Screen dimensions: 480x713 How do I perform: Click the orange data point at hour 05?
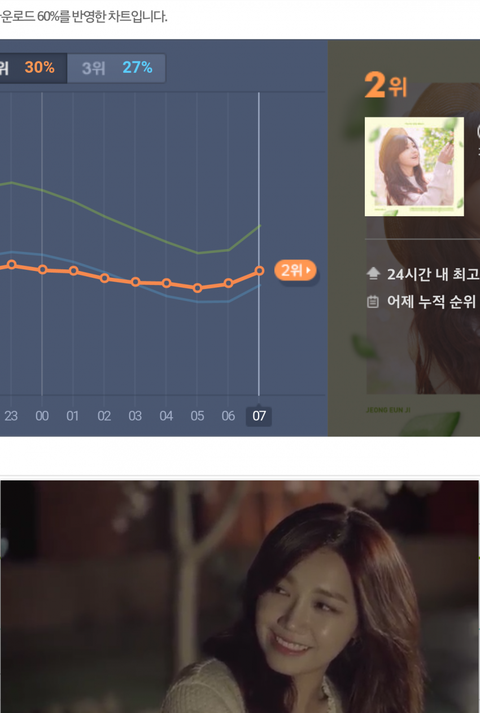pos(197,288)
